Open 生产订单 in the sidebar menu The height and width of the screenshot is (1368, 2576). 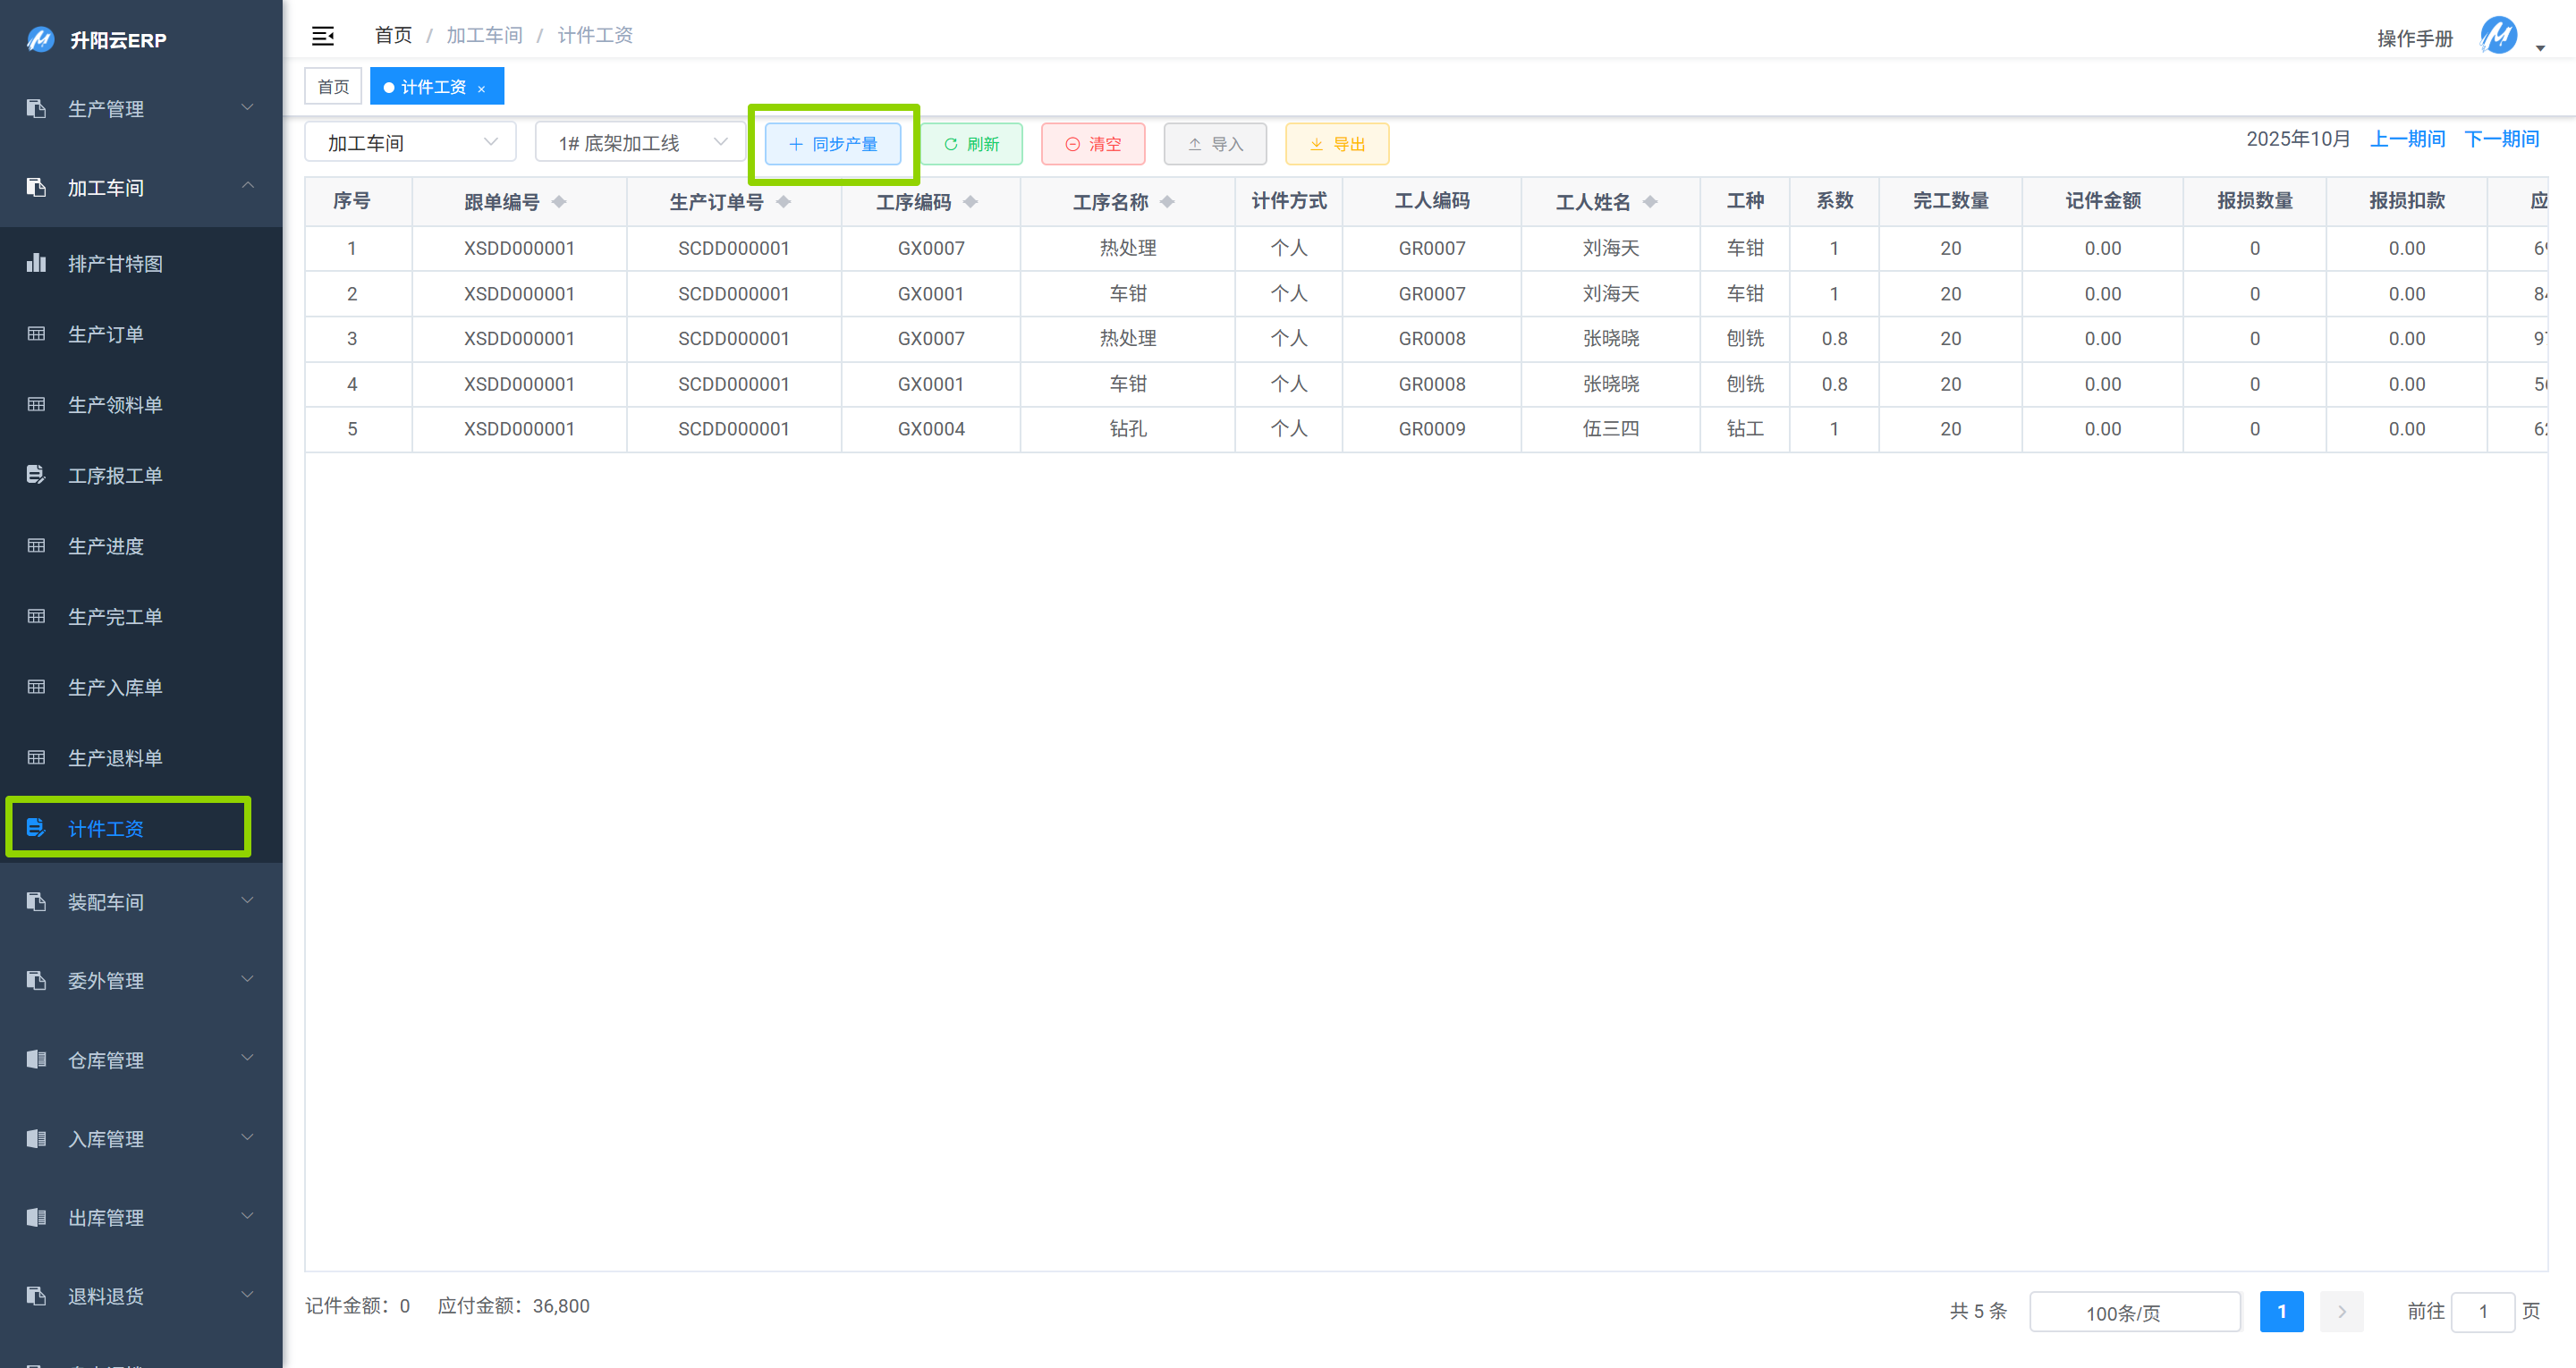click(x=105, y=334)
